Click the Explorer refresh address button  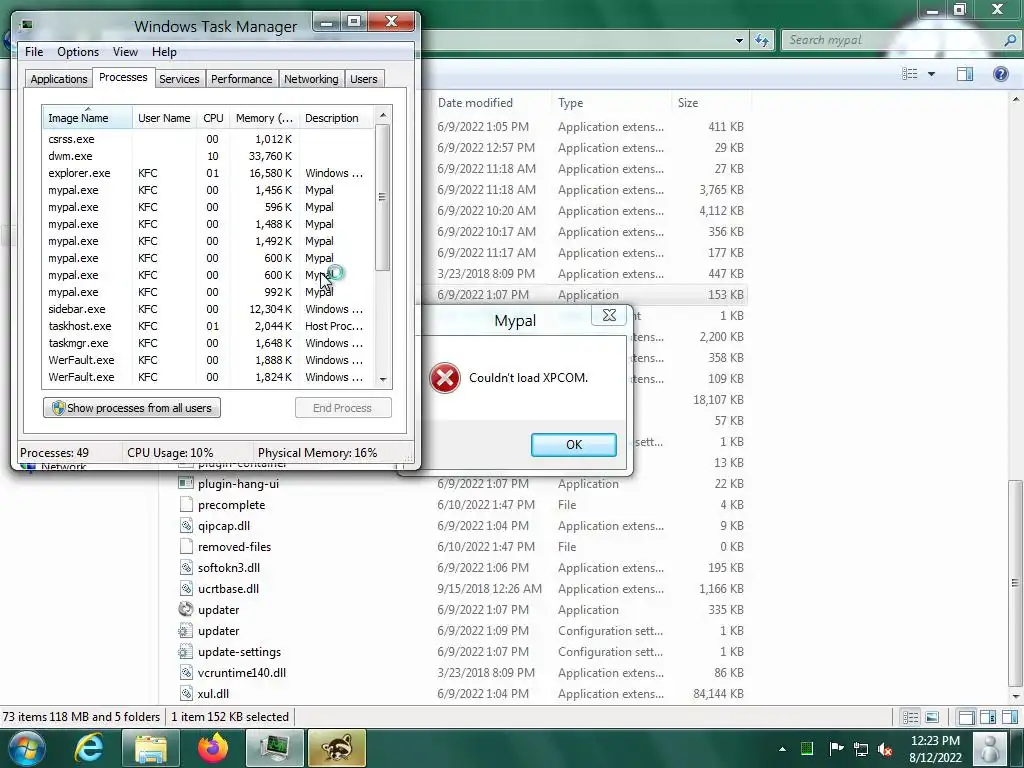click(x=761, y=40)
